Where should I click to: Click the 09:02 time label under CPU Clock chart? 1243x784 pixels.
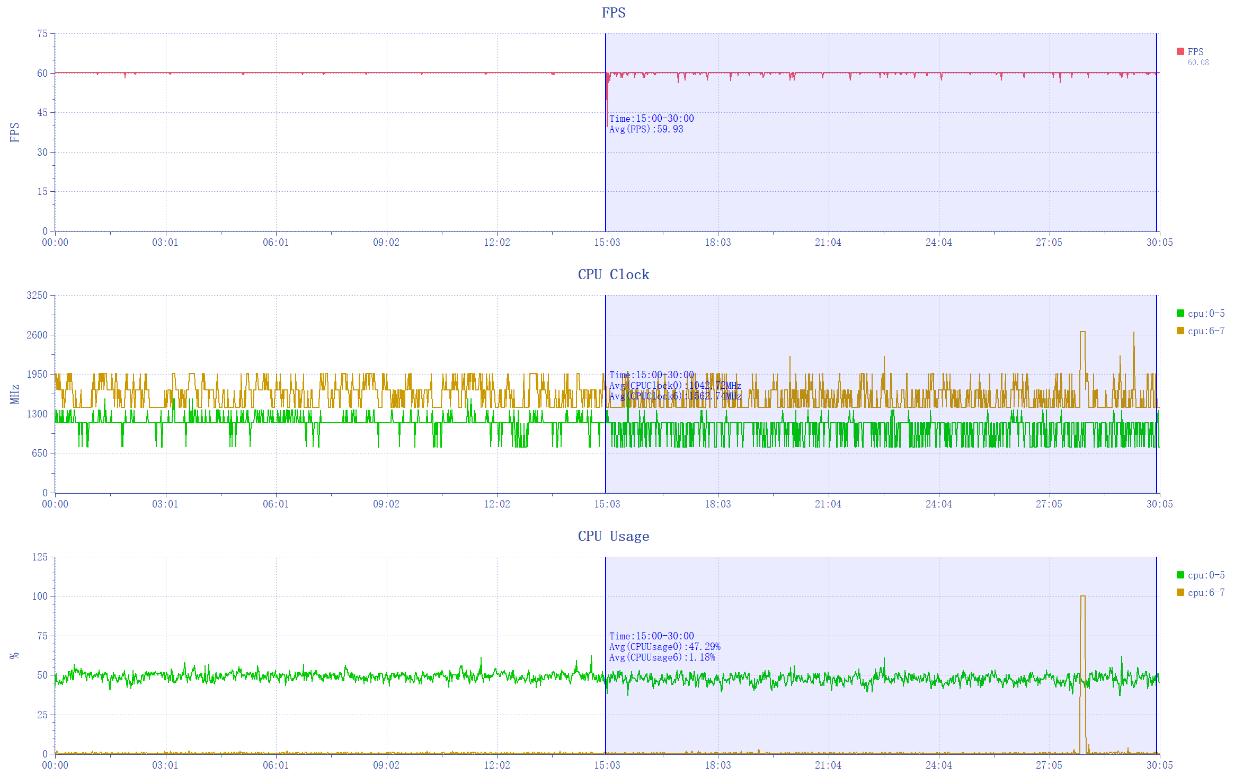[x=386, y=504]
